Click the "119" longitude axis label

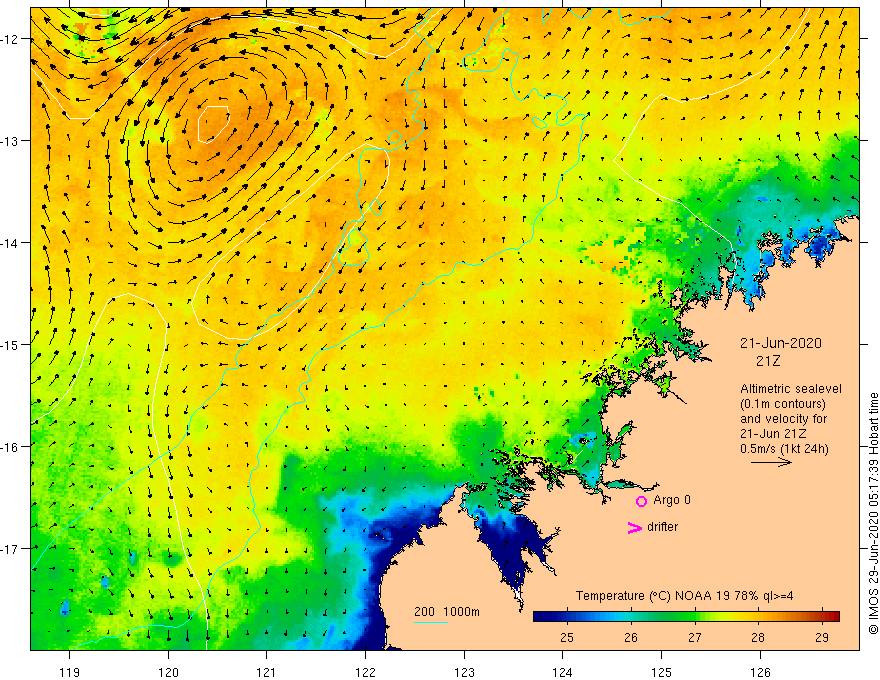[70, 672]
